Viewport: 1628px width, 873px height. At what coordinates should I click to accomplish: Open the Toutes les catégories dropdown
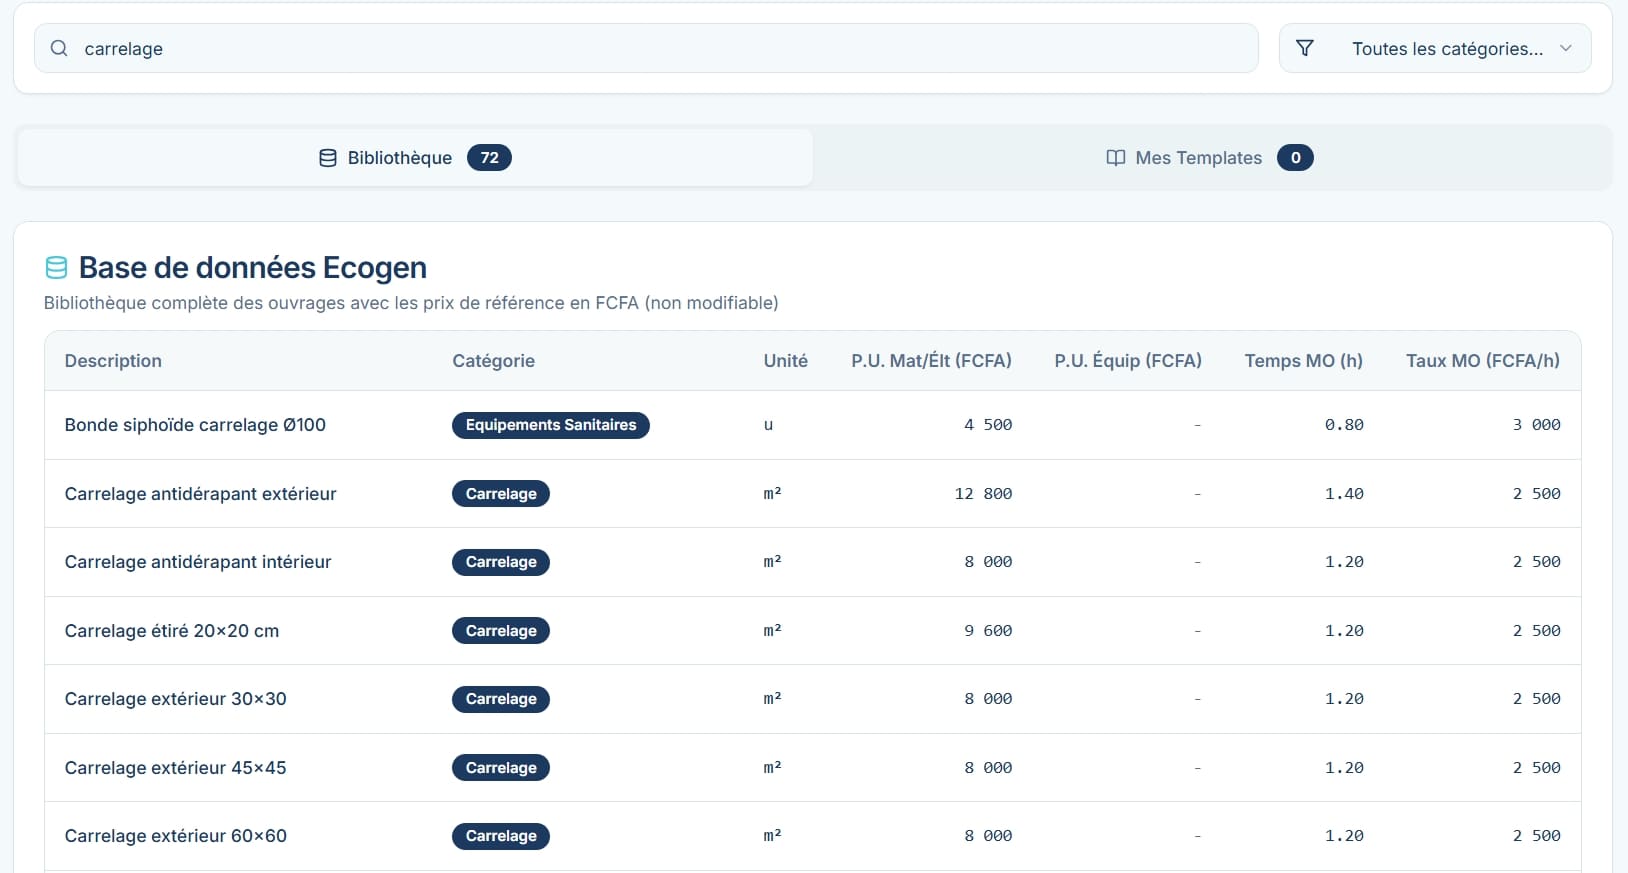pyautogui.click(x=1435, y=48)
